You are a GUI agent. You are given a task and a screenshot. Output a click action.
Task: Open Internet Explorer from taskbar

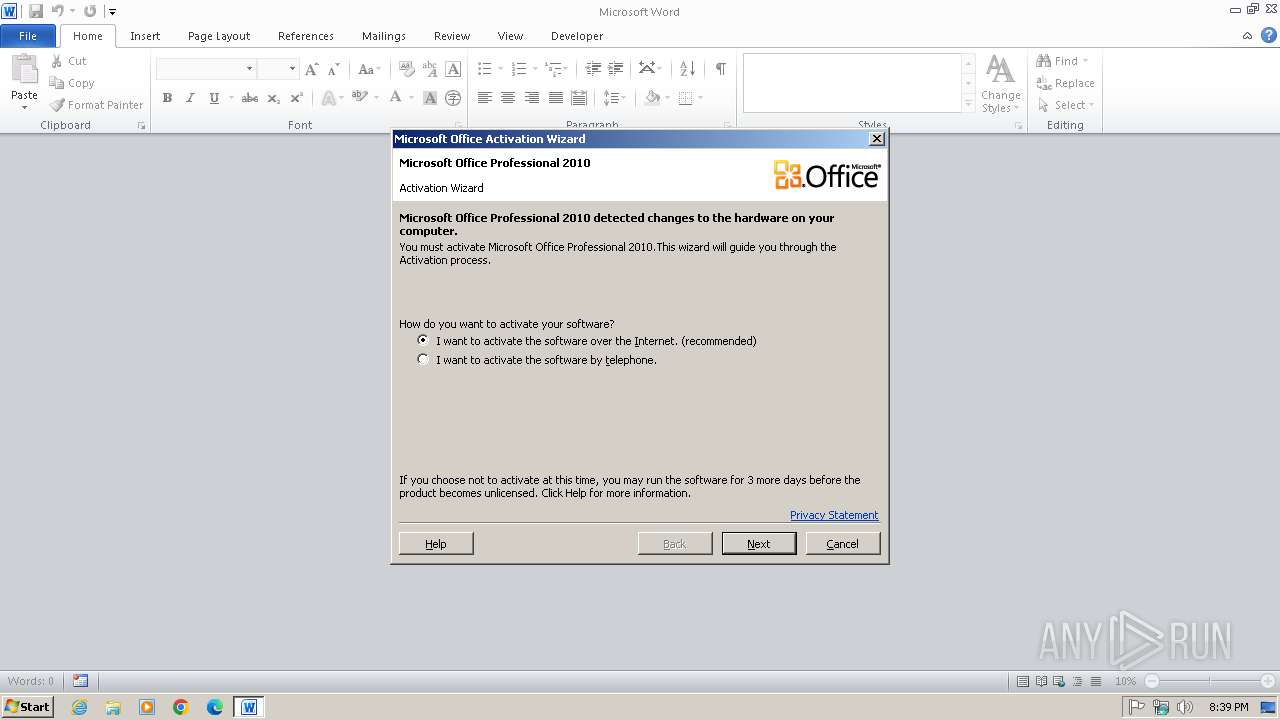tap(79, 707)
